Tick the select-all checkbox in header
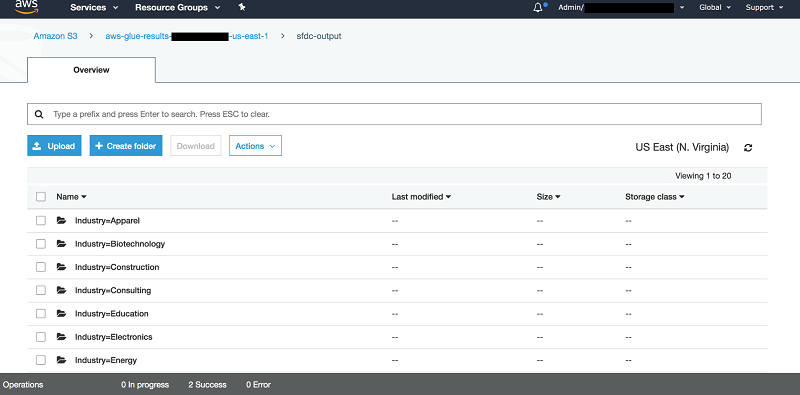This screenshot has width=800, height=395. [x=41, y=196]
